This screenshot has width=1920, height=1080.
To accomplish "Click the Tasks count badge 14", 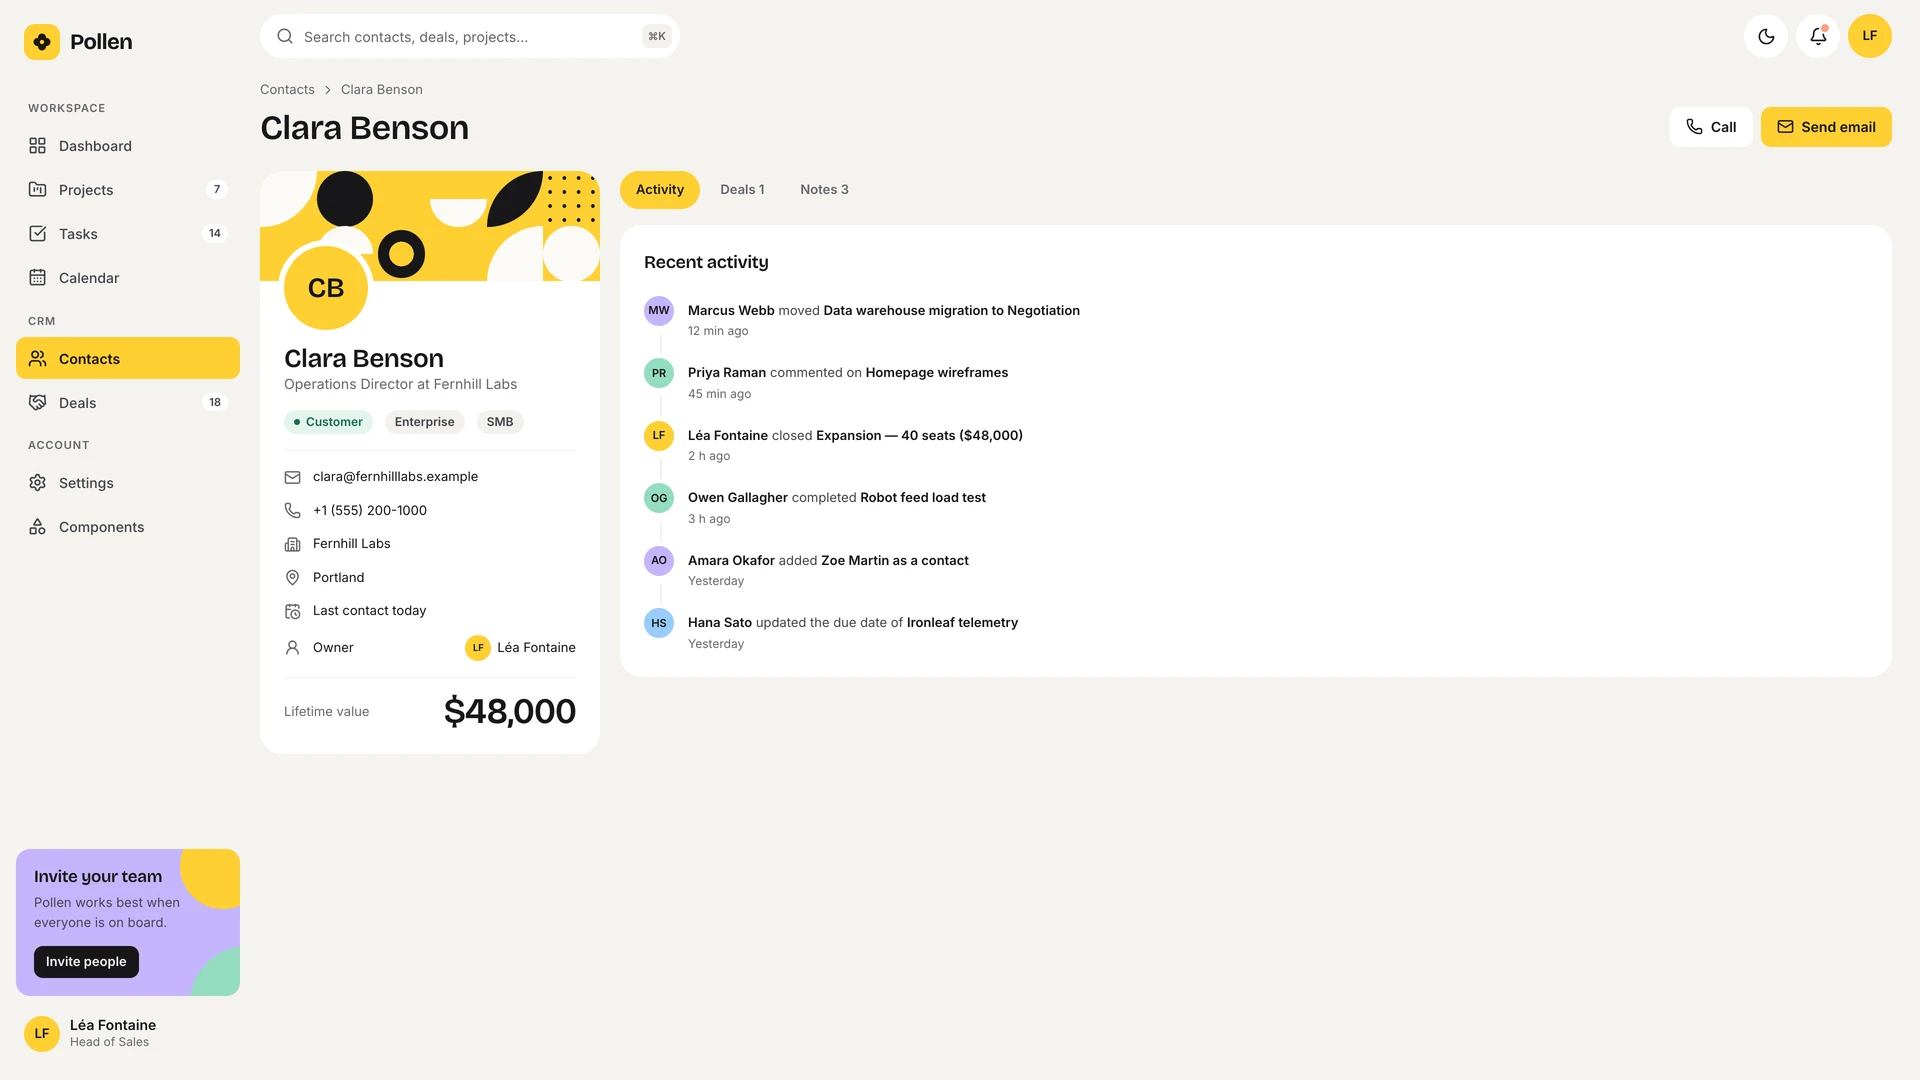I will coord(215,234).
